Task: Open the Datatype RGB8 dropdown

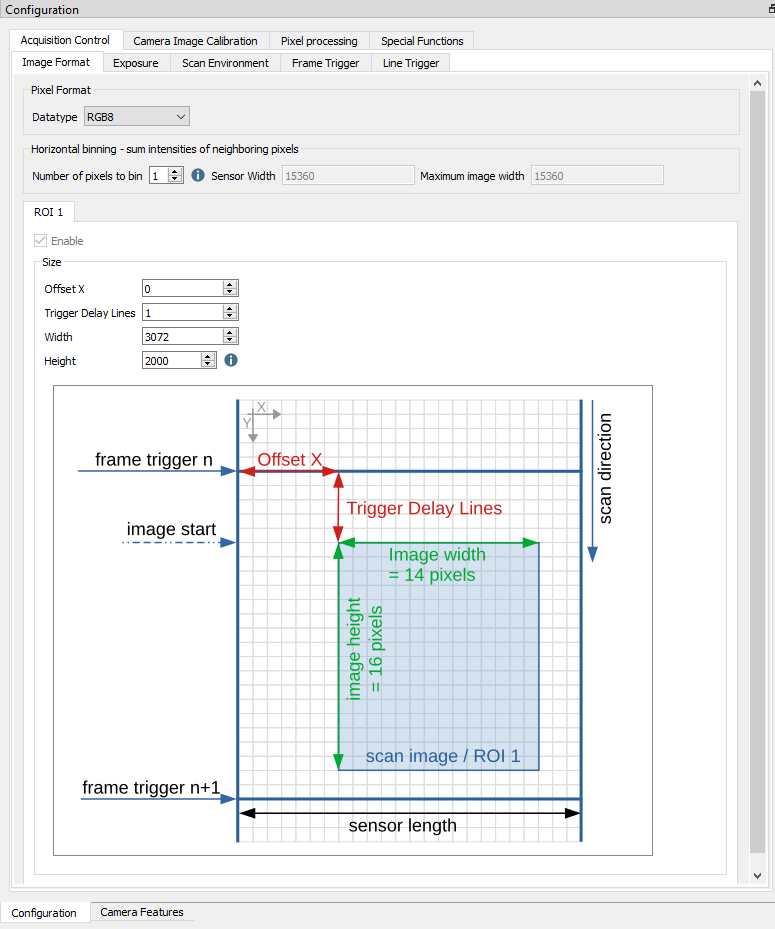Action: click(137, 117)
